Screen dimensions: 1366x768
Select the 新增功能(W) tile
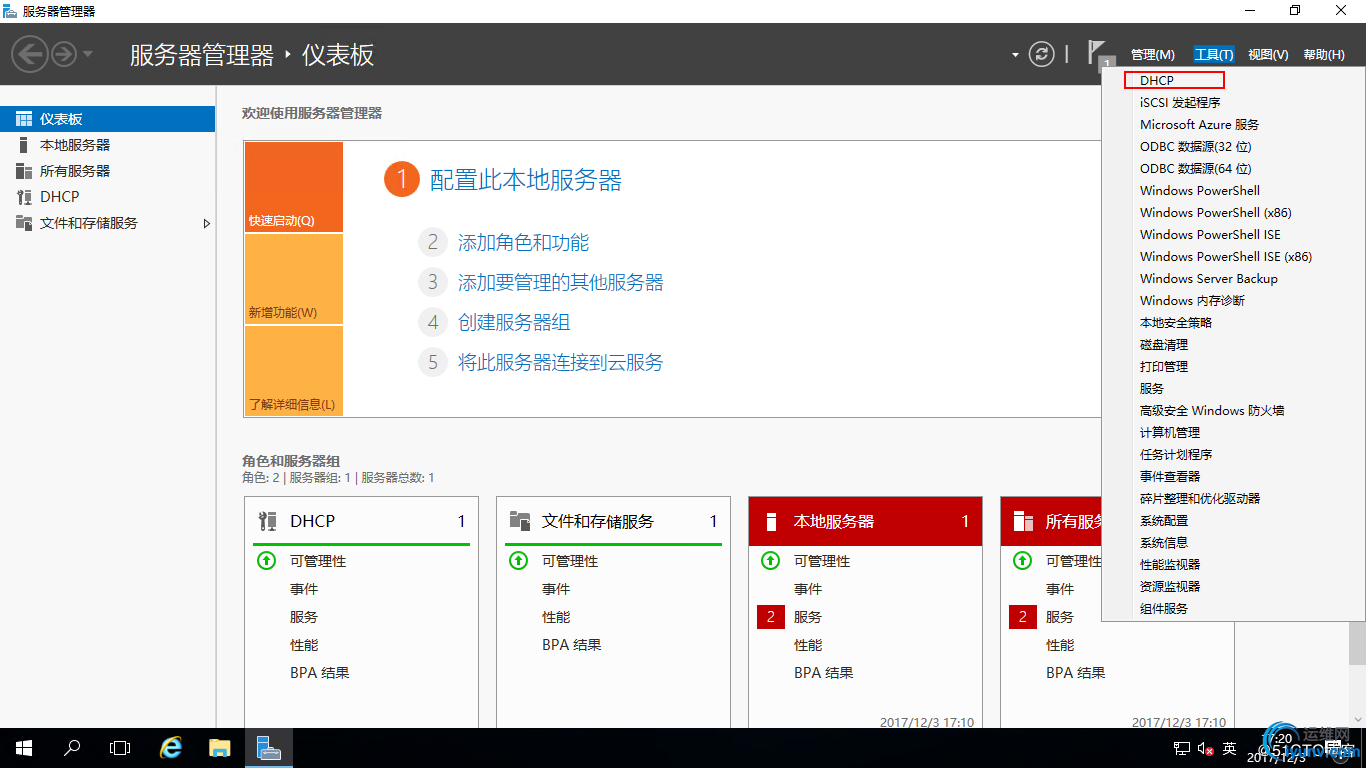pyautogui.click(x=293, y=279)
